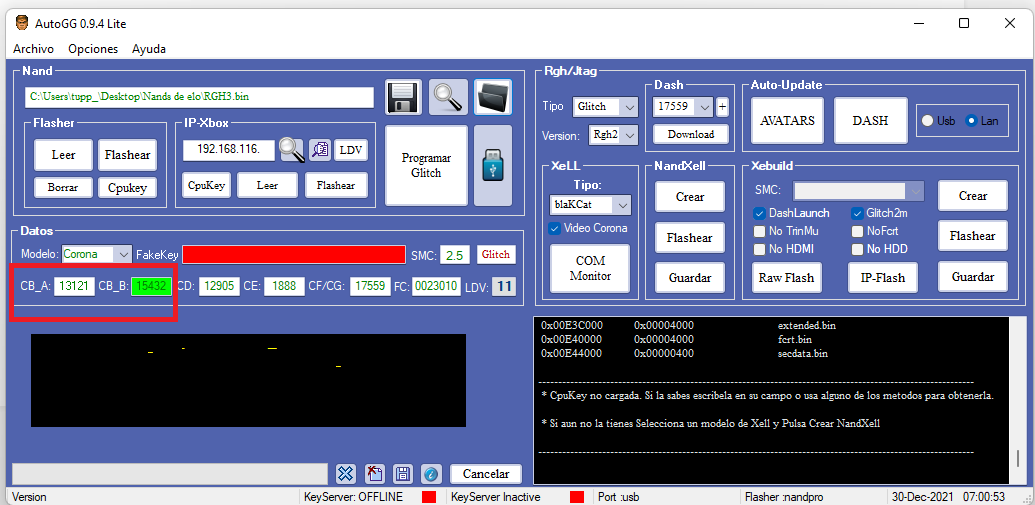Click the network scan icon beside LDV
The image size is (1035, 505).
319,150
